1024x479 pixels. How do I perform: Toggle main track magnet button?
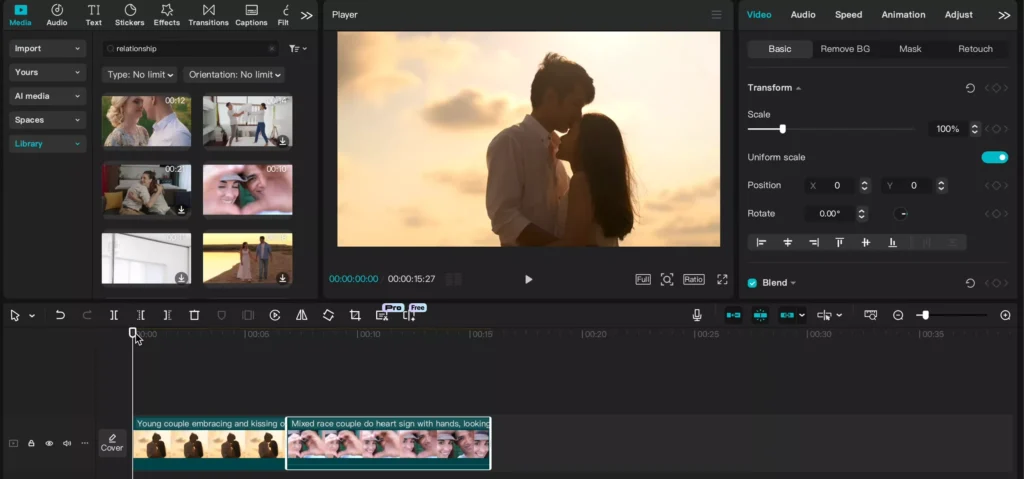733,315
